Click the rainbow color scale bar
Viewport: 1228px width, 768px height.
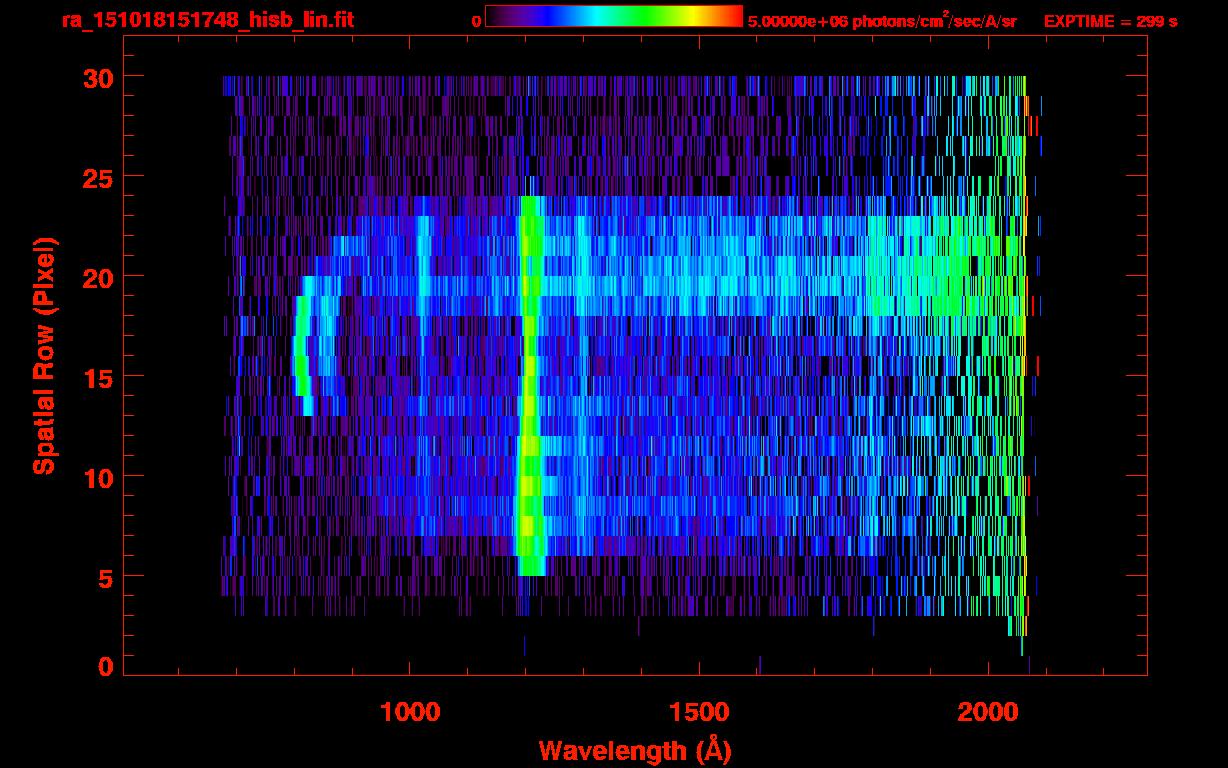pos(614,16)
